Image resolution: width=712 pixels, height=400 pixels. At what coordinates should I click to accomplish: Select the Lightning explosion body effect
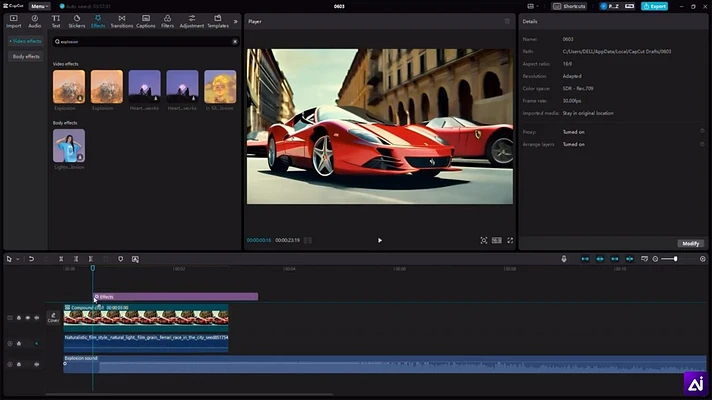coord(69,146)
